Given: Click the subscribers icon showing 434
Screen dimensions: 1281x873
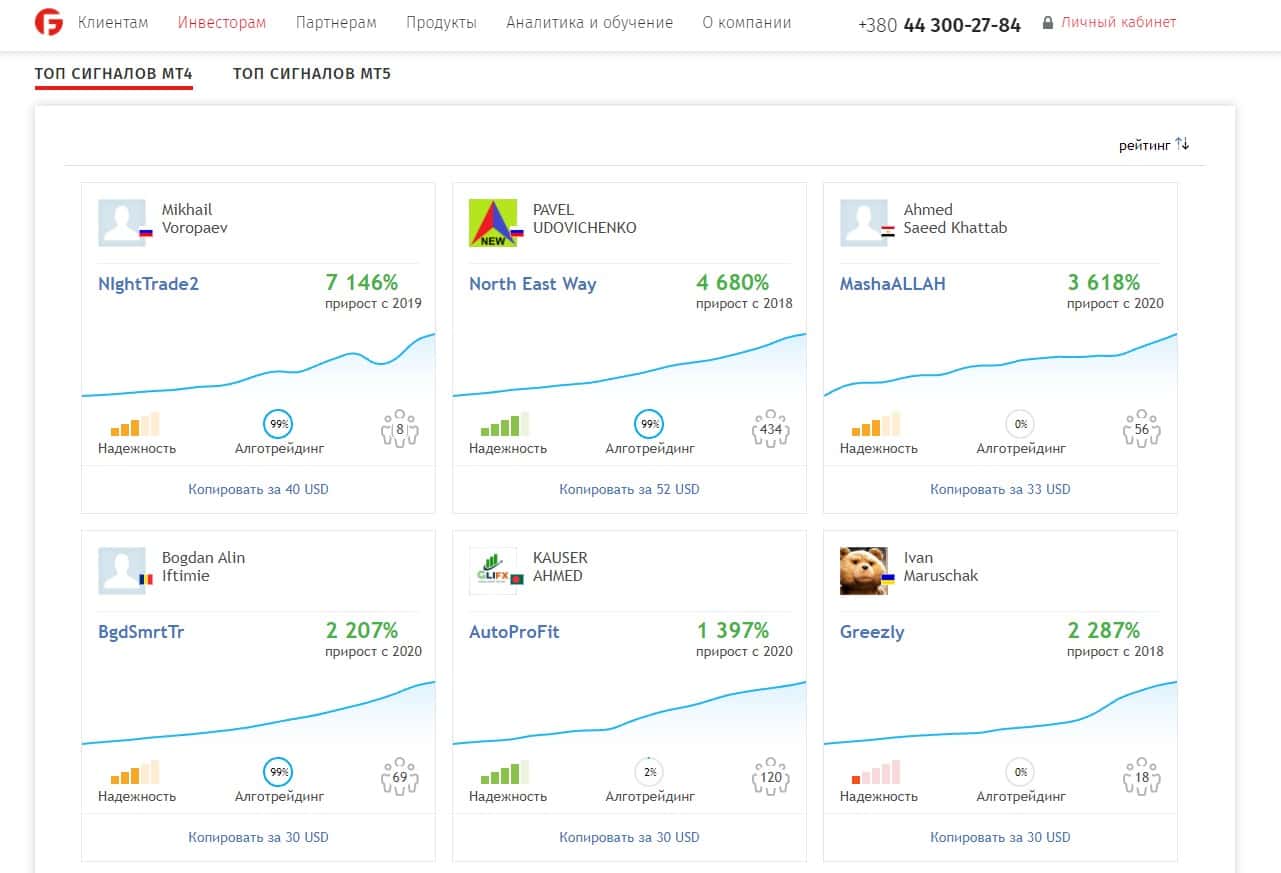Looking at the screenshot, I should 771,429.
